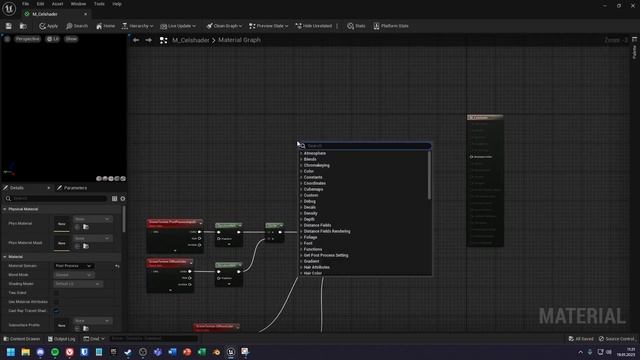The height and width of the screenshot is (360, 640).
Task: Click the viewport Show button
Action: coord(71,39)
